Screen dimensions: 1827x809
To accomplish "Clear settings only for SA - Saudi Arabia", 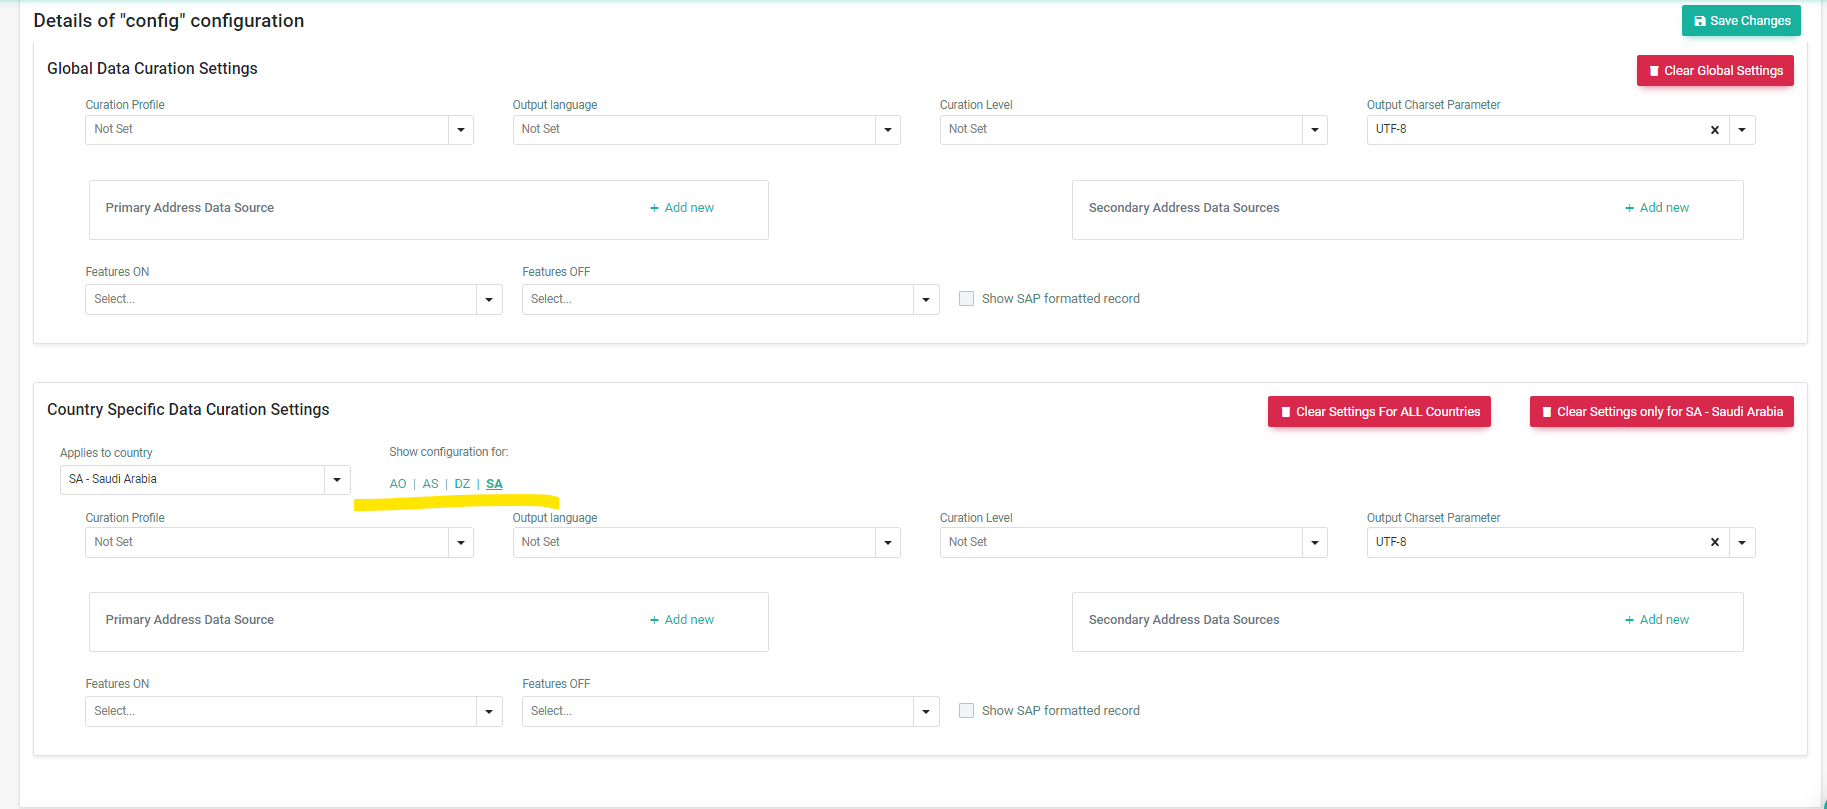I will (1661, 412).
